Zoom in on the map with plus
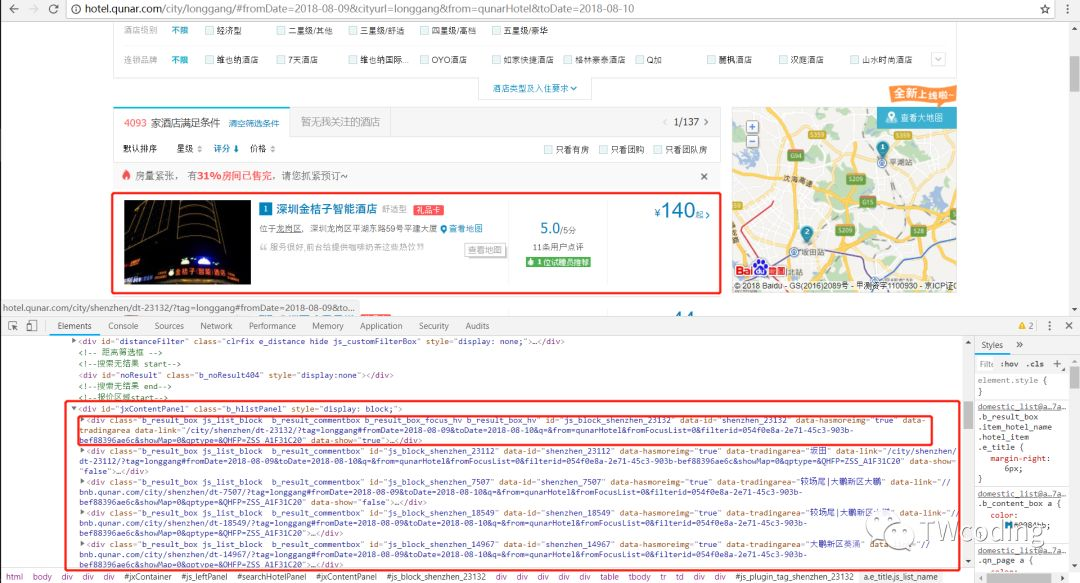The image size is (1080, 583). (x=752, y=127)
